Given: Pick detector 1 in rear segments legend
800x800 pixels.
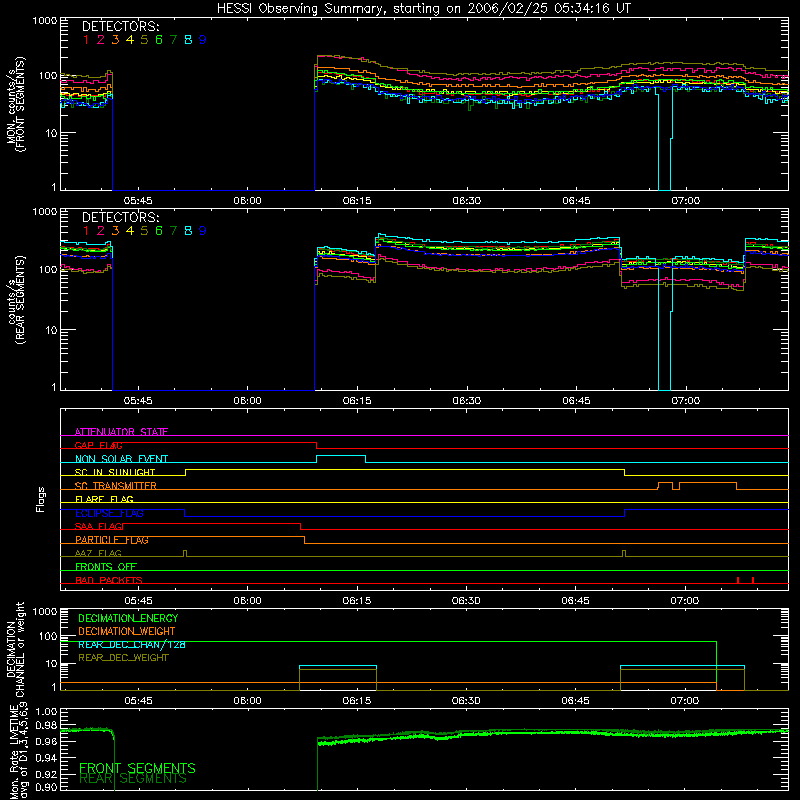Looking at the screenshot, I should [86, 231].
